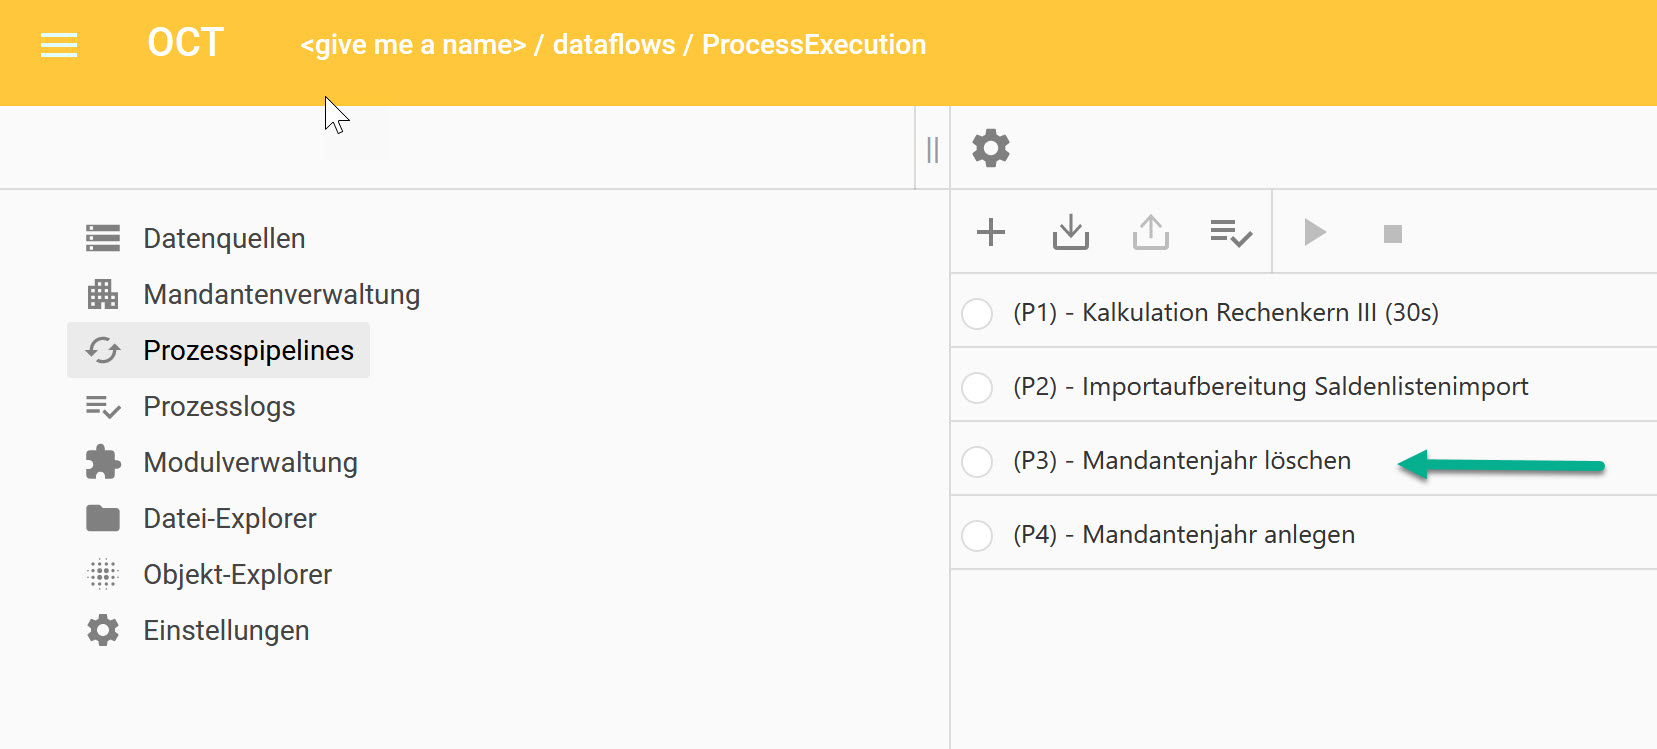This screenshot has width=1657, height=749.
Task: Click the dataflows breadcrumb link
Action: point(613,45)
